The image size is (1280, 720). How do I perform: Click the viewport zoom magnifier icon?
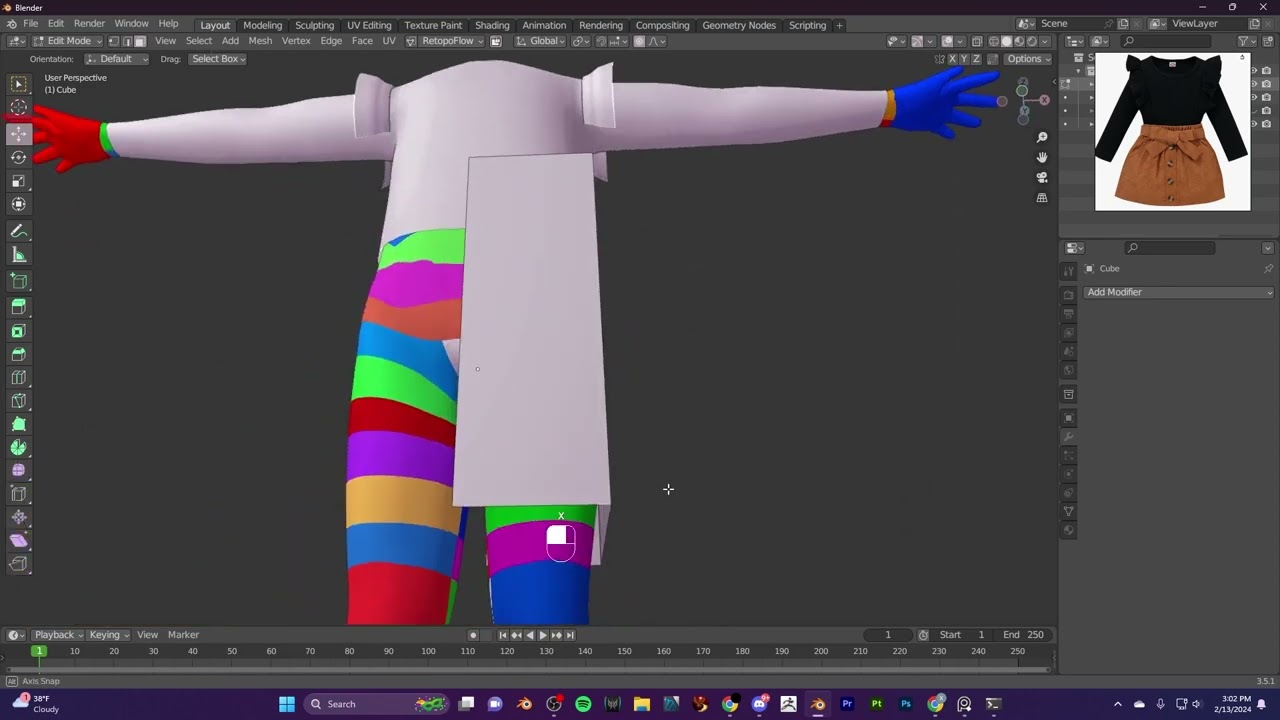[x=1042, y=137]
